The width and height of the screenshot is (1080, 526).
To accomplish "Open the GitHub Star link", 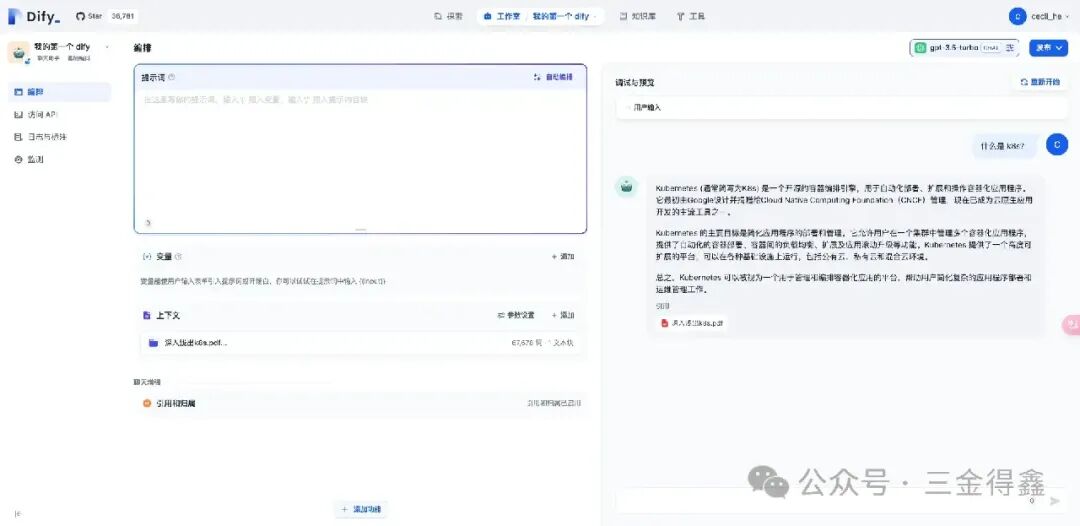I will pos(89,16).
